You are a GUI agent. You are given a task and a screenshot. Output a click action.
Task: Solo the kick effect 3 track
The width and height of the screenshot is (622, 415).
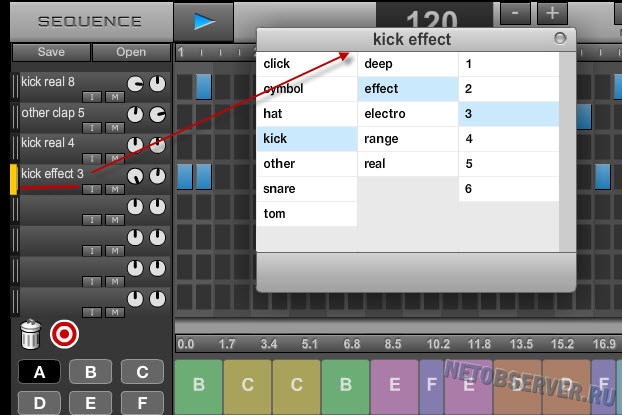tap(92, 189)
